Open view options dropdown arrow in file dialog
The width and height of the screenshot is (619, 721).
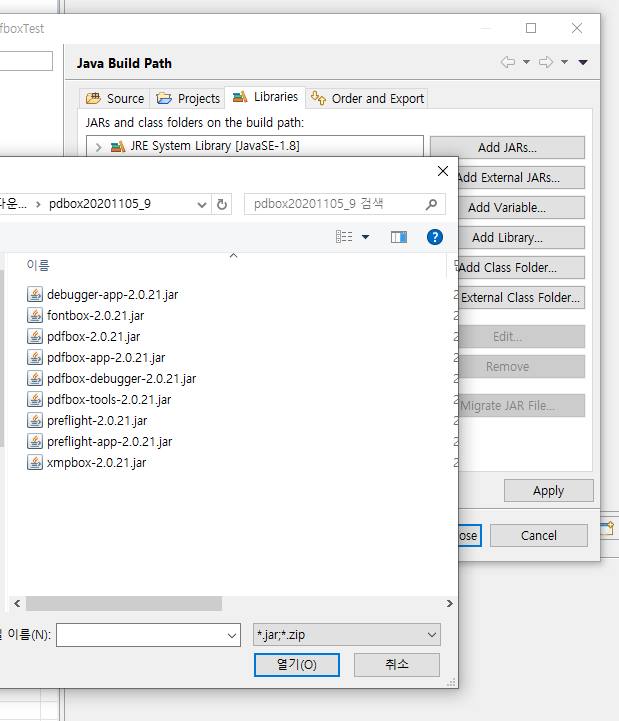pos(365,237)
